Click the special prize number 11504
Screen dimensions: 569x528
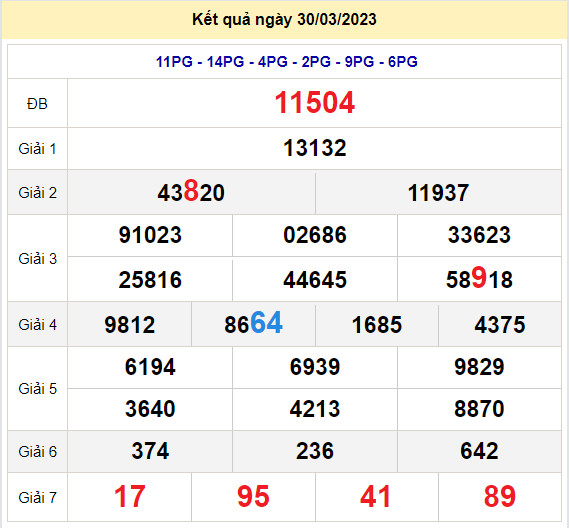click(315, 103)
